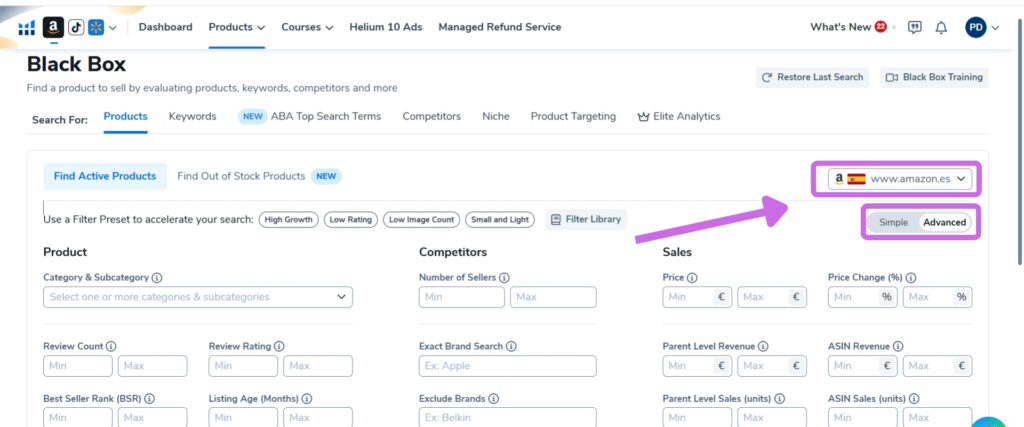The width and height of the screenshot is (1024, 427).
Task: Open the notifications bell
Action: coord(941,27)
